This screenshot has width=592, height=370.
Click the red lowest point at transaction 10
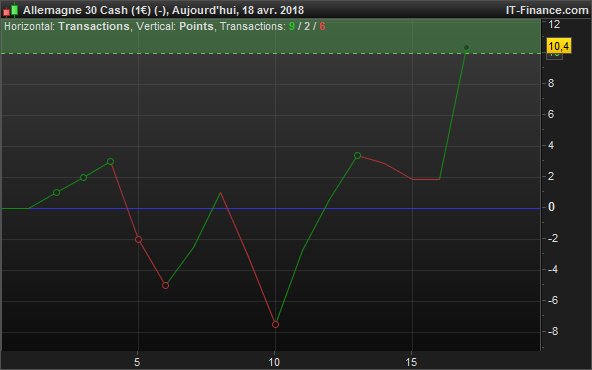(x=276, y=324)
